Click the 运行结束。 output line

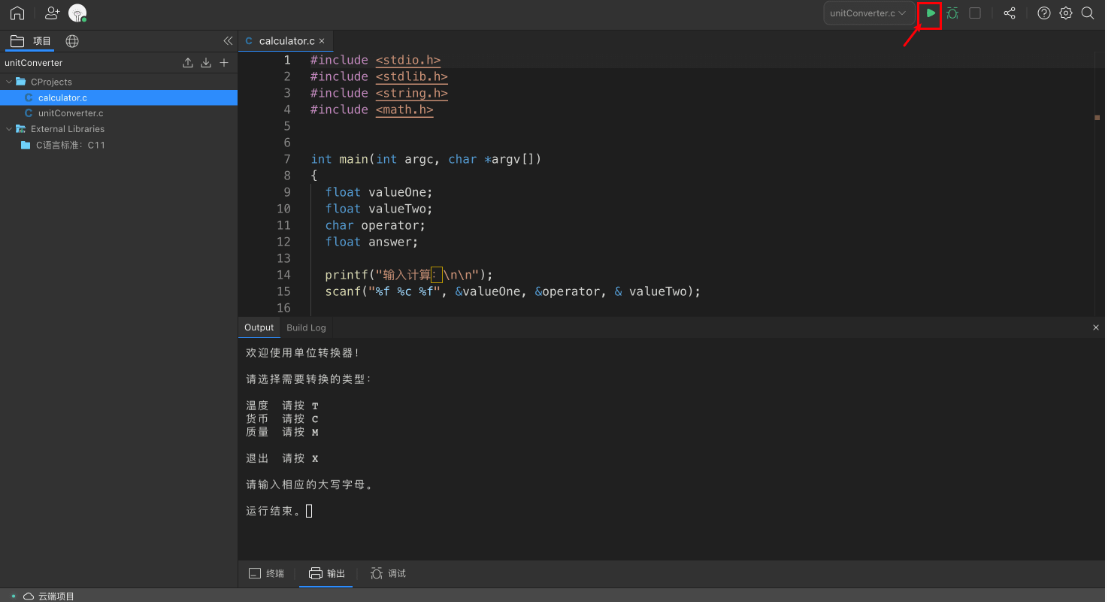point(274,511)
